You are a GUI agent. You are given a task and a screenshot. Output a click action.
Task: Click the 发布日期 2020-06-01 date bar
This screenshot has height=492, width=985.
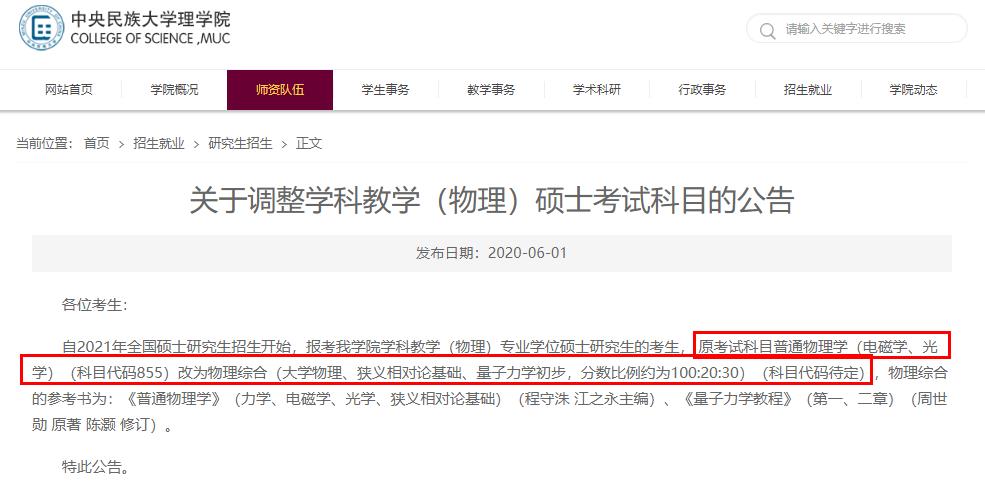click(x=492, y=253)
